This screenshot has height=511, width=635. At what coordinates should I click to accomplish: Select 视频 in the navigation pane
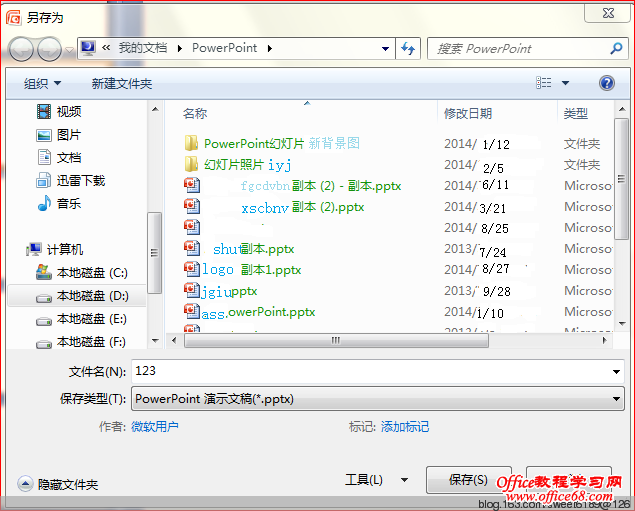click(x=59, y=111)
